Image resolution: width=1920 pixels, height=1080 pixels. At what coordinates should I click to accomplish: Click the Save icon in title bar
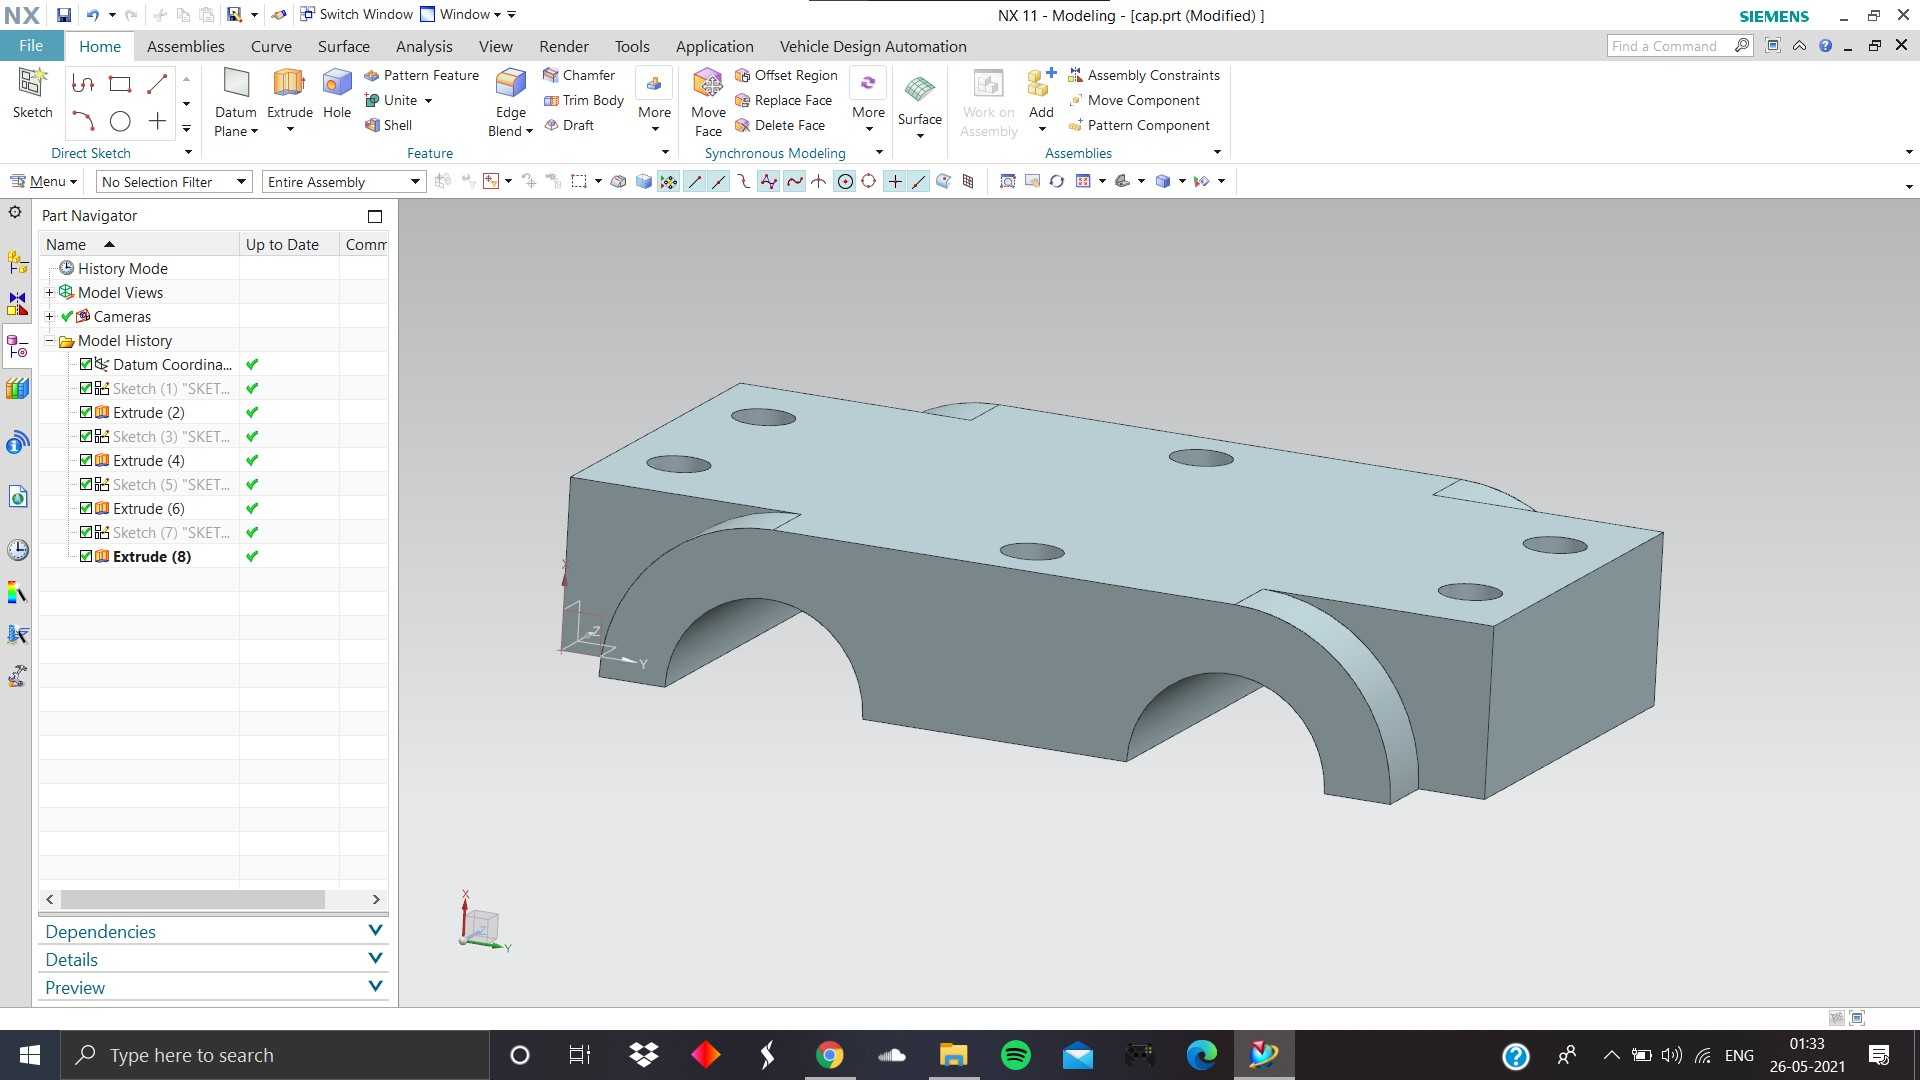pos(64,15)
